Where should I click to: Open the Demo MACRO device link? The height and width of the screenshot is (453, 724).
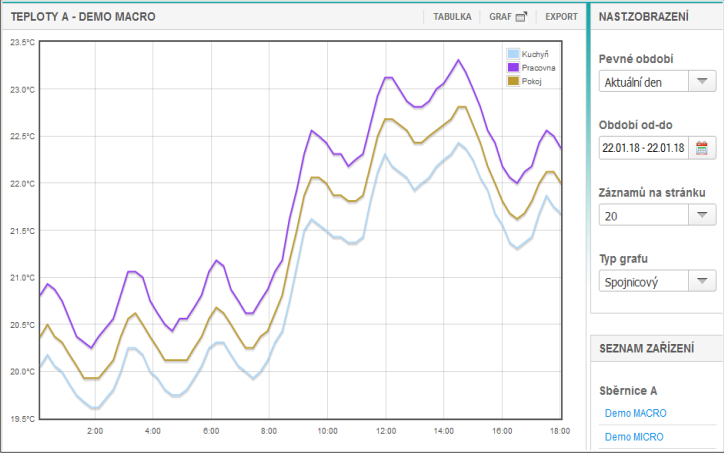coord(635,413)
